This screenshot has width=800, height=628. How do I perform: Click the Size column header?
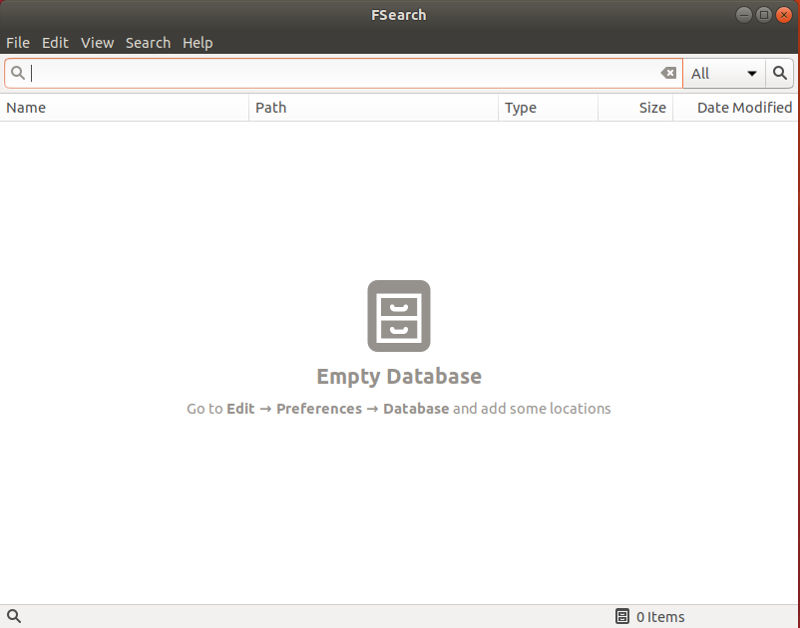(652, 107)
